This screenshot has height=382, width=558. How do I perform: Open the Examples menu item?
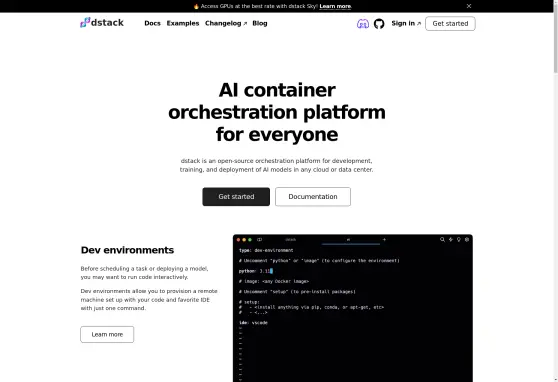point(183,23)
